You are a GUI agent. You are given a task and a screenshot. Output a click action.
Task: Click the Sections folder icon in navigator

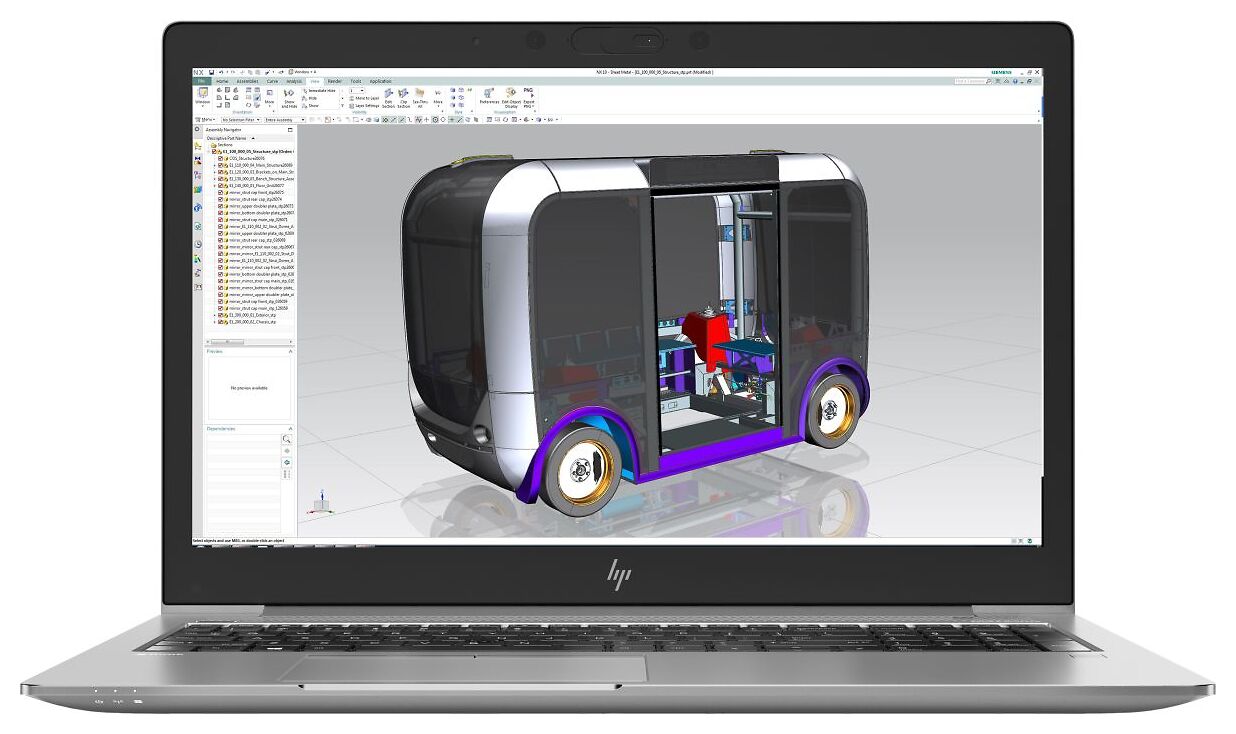pyautogui.click(x=214, y=145)
